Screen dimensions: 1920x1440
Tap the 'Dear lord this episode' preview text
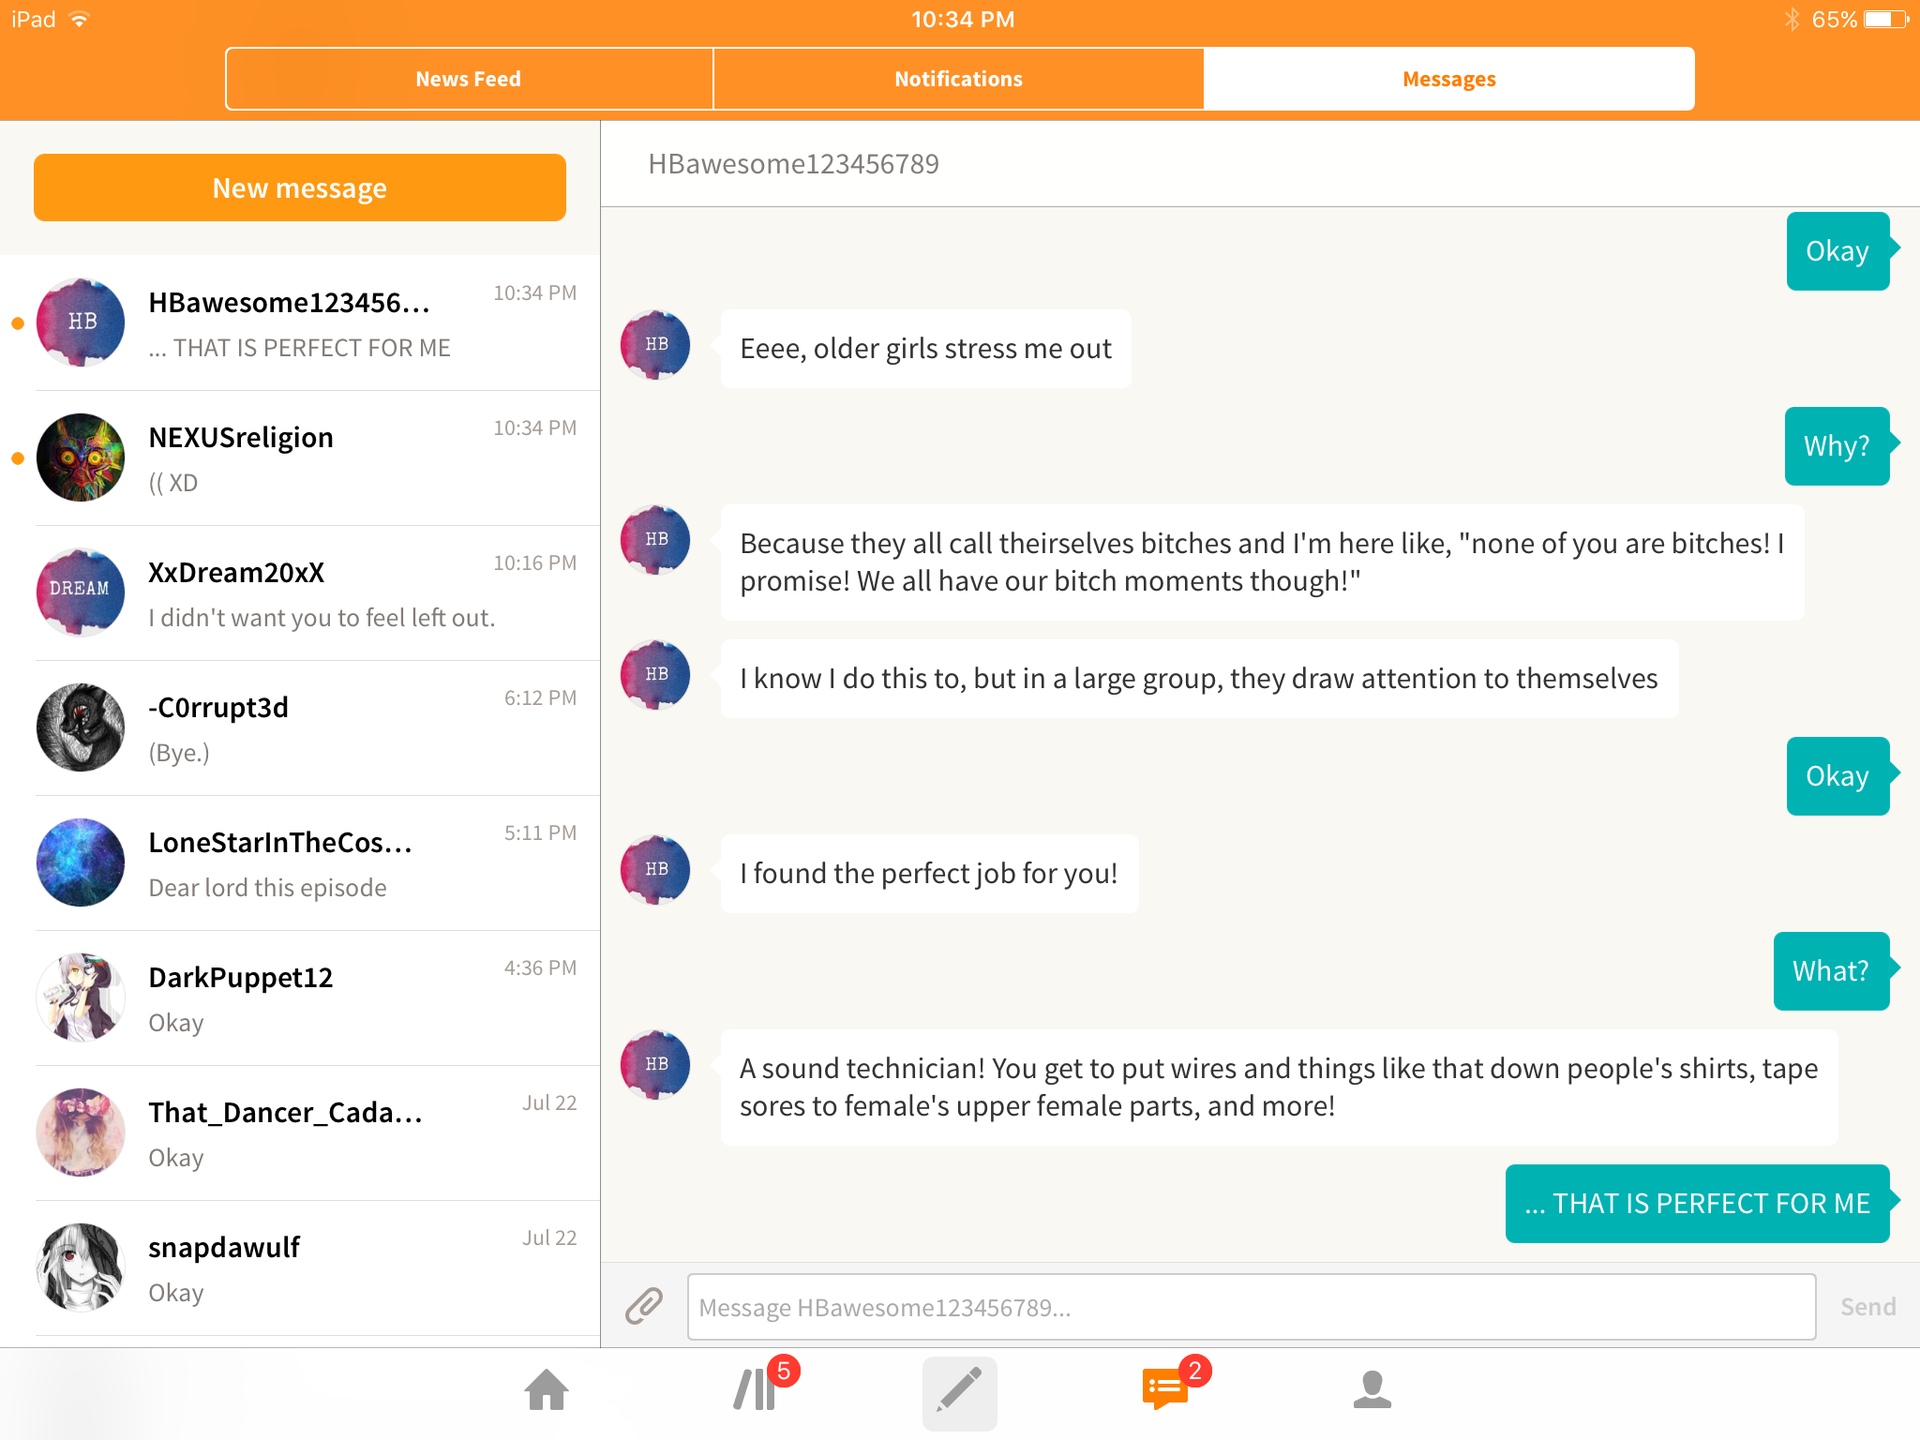click(x=267, y=888)
